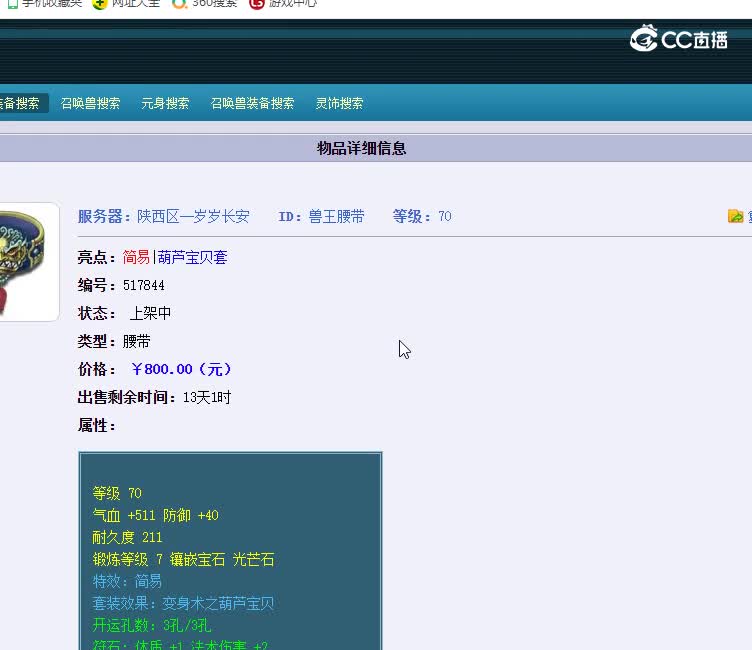The width and height of the screenshot is (752, 650).
Task: Select the item number 517844
Action: (144, 285)
